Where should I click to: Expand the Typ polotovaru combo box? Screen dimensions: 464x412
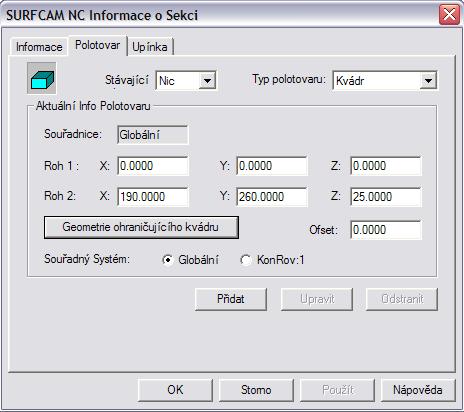(x=385, y=80)
